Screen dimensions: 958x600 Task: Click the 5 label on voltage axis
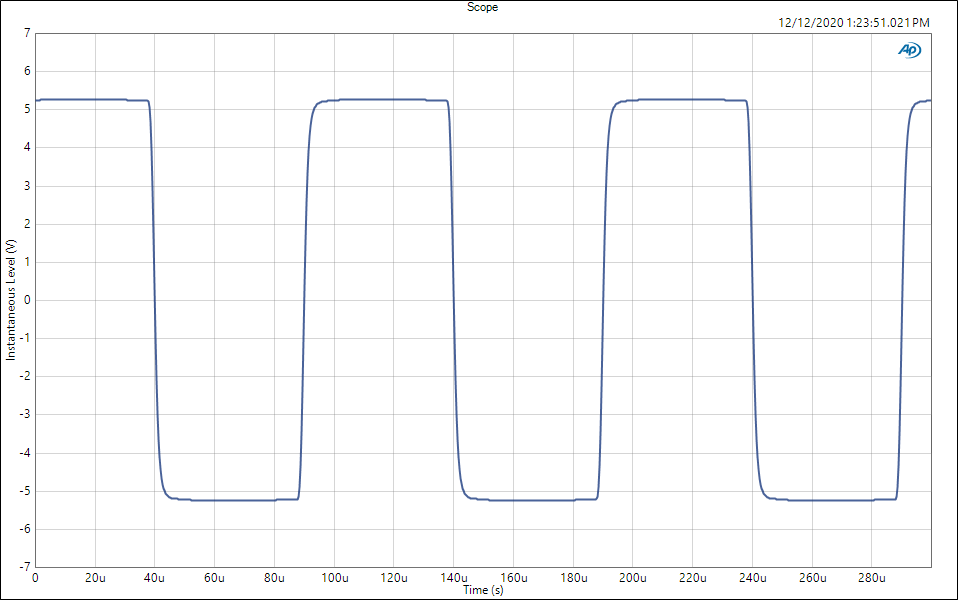click(27, 109)
